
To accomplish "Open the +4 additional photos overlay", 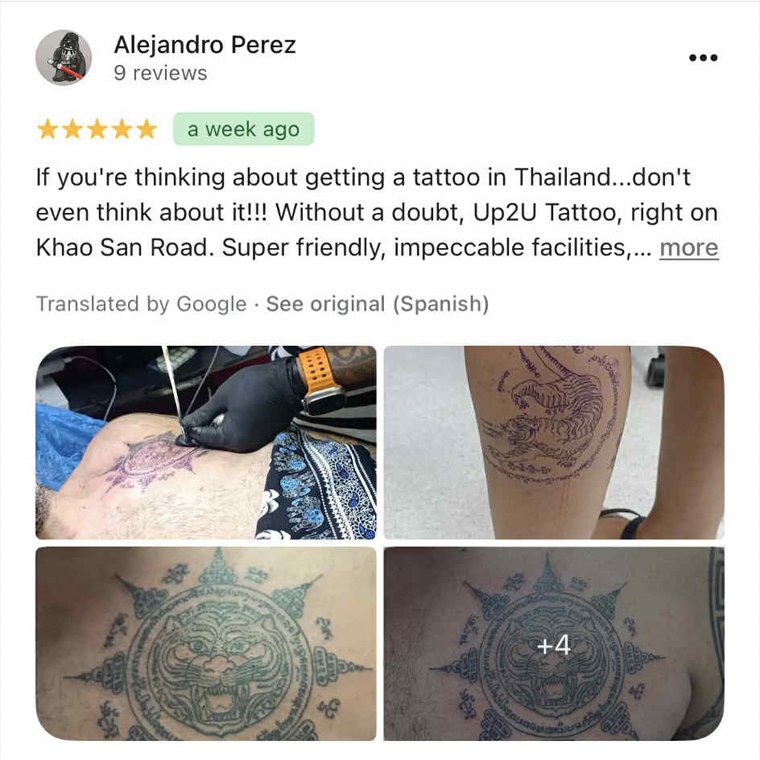I will [x=554, y=644].
